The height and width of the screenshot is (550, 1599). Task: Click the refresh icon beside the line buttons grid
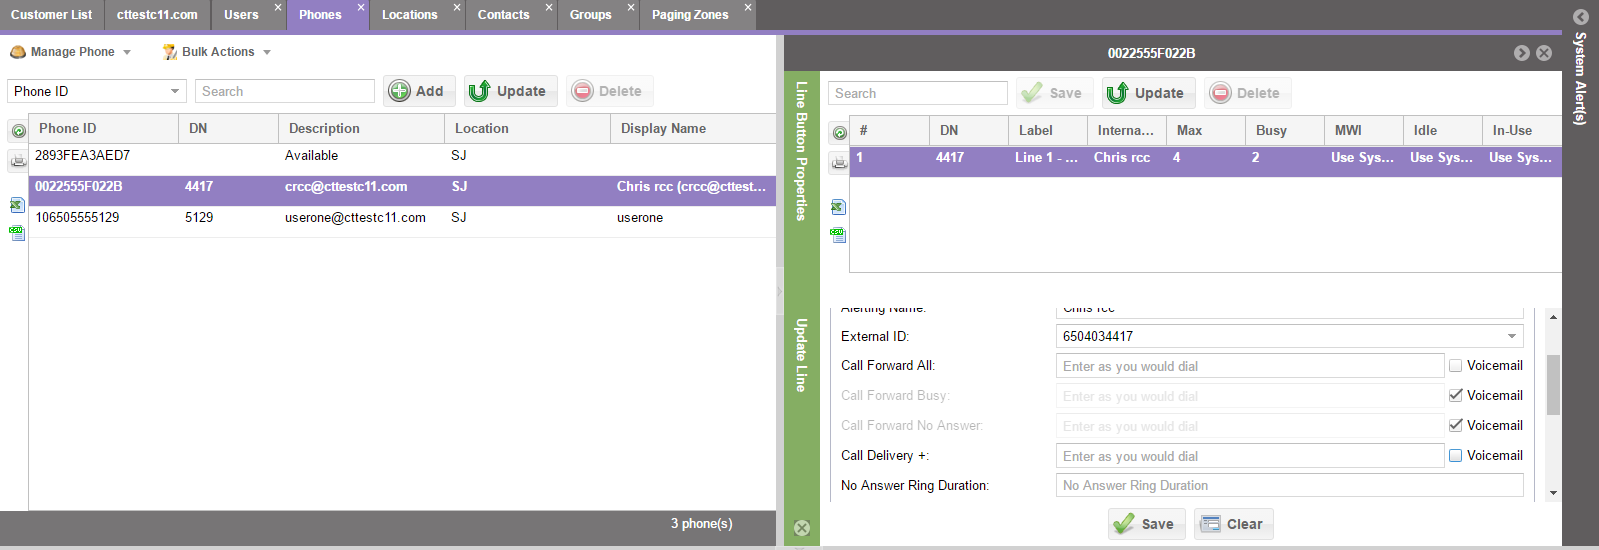(x=839, y=133)
